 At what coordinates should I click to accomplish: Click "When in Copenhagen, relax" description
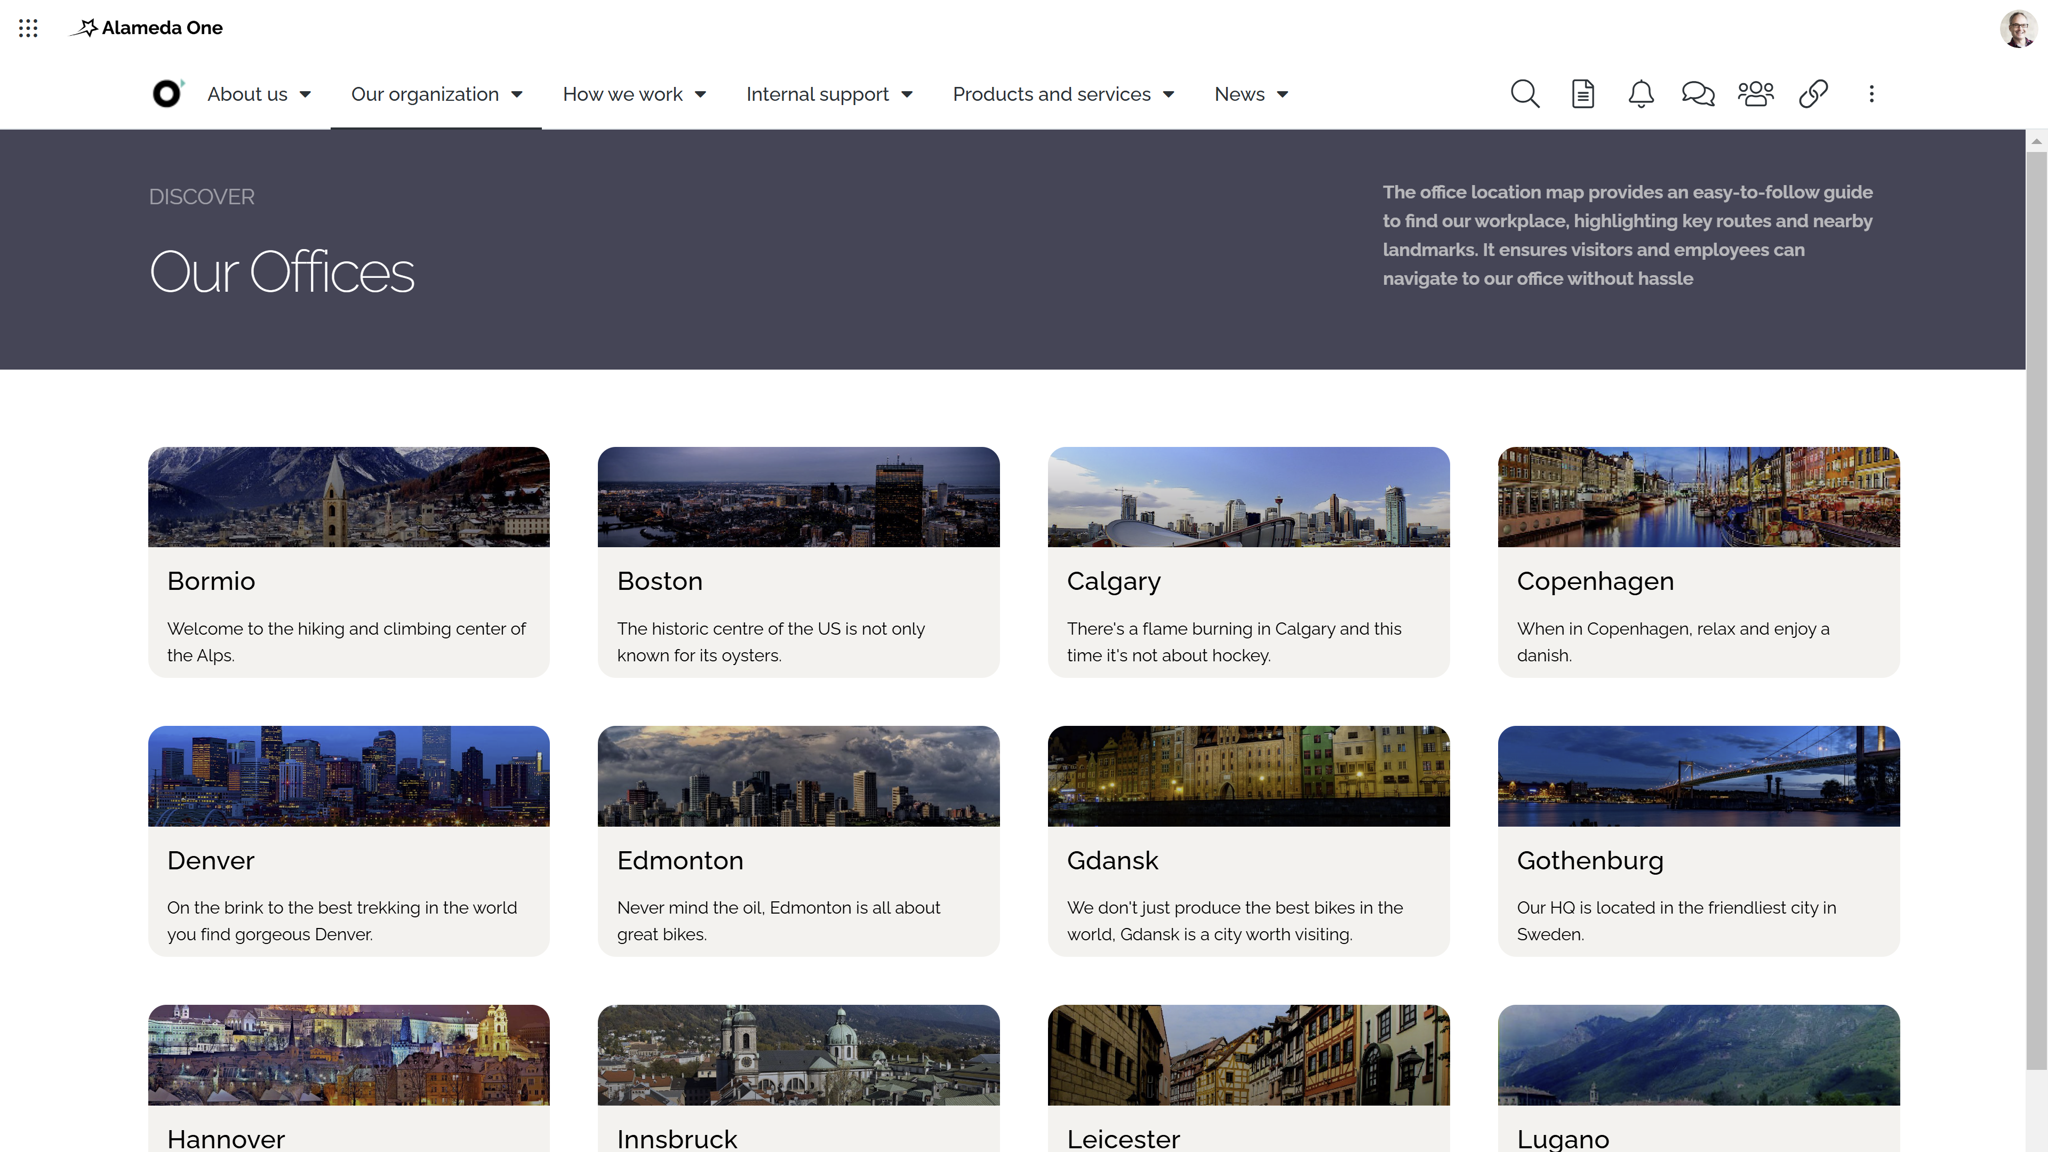point(1673,642)
